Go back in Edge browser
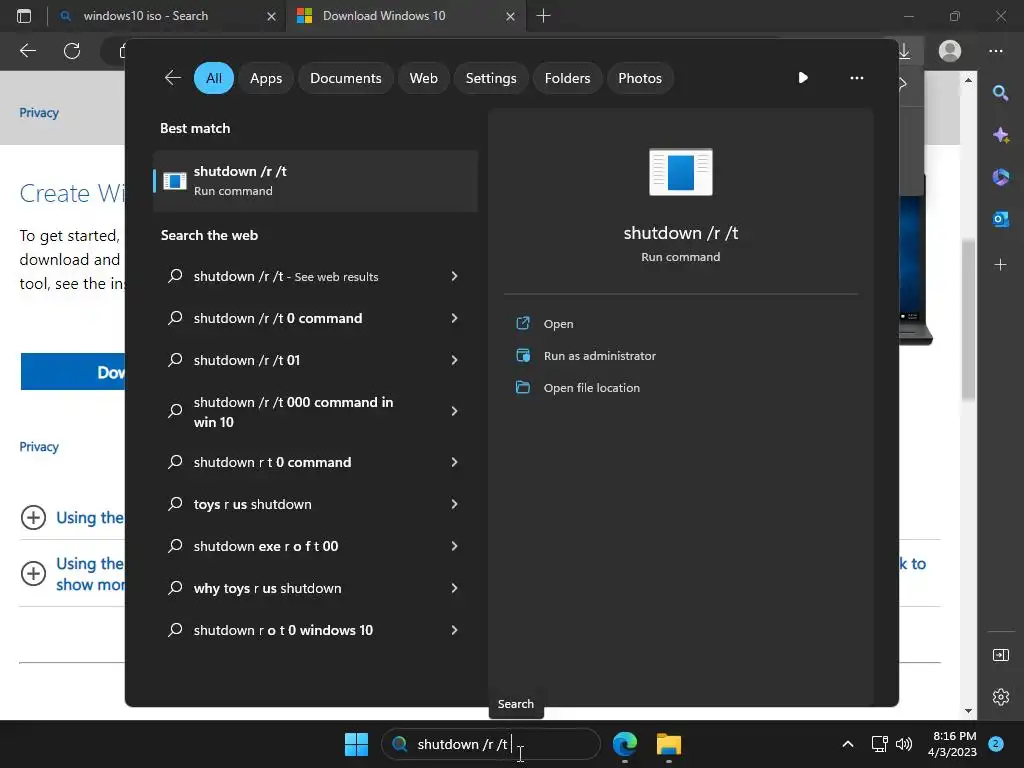The image size is (1024, 768). pos(27,50)
